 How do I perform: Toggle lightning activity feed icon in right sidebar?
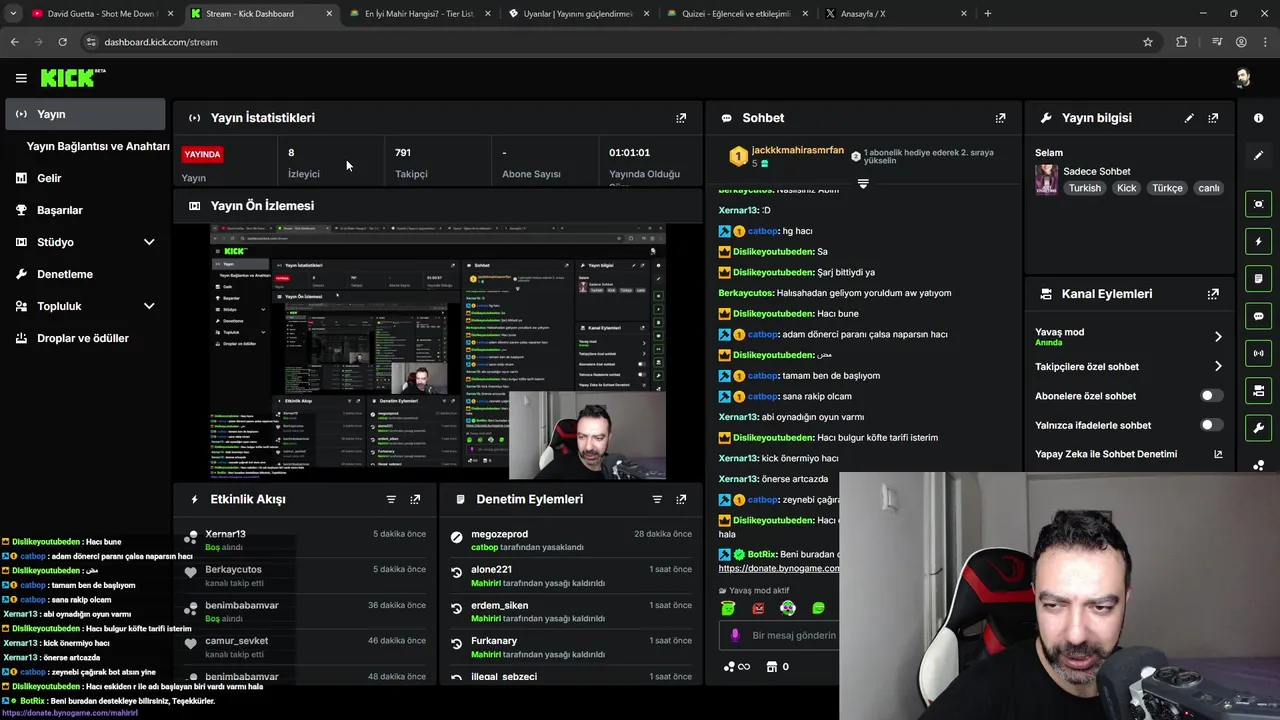coord(1258,241)
